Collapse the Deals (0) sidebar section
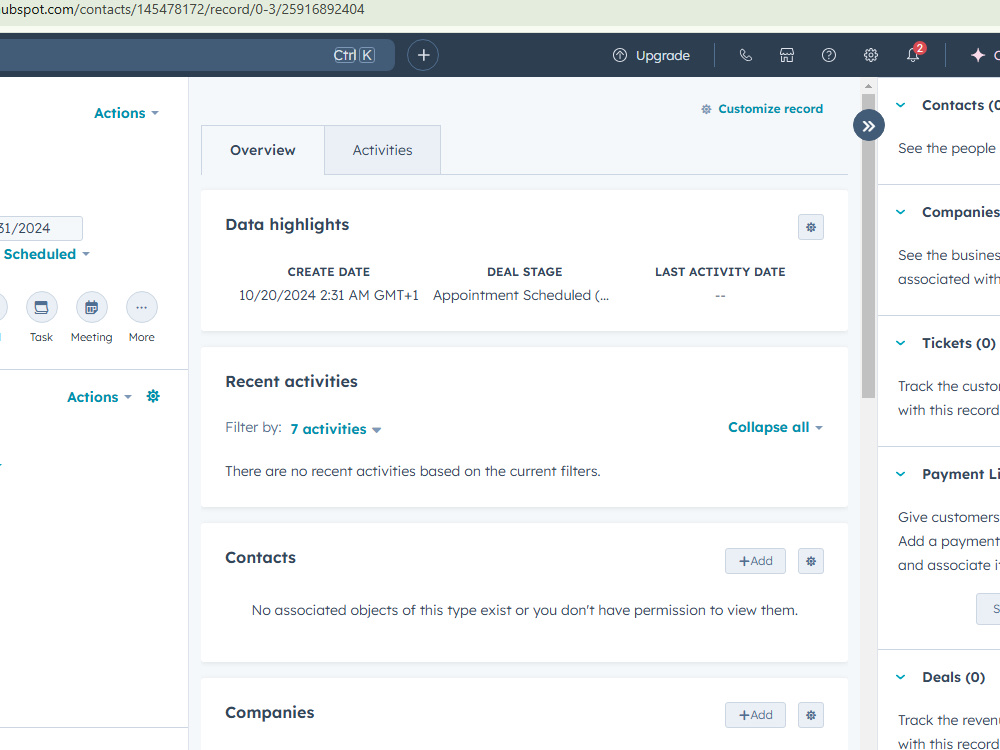The width and height of the screenshot is (1000, 750). click(x=901, y=677)
